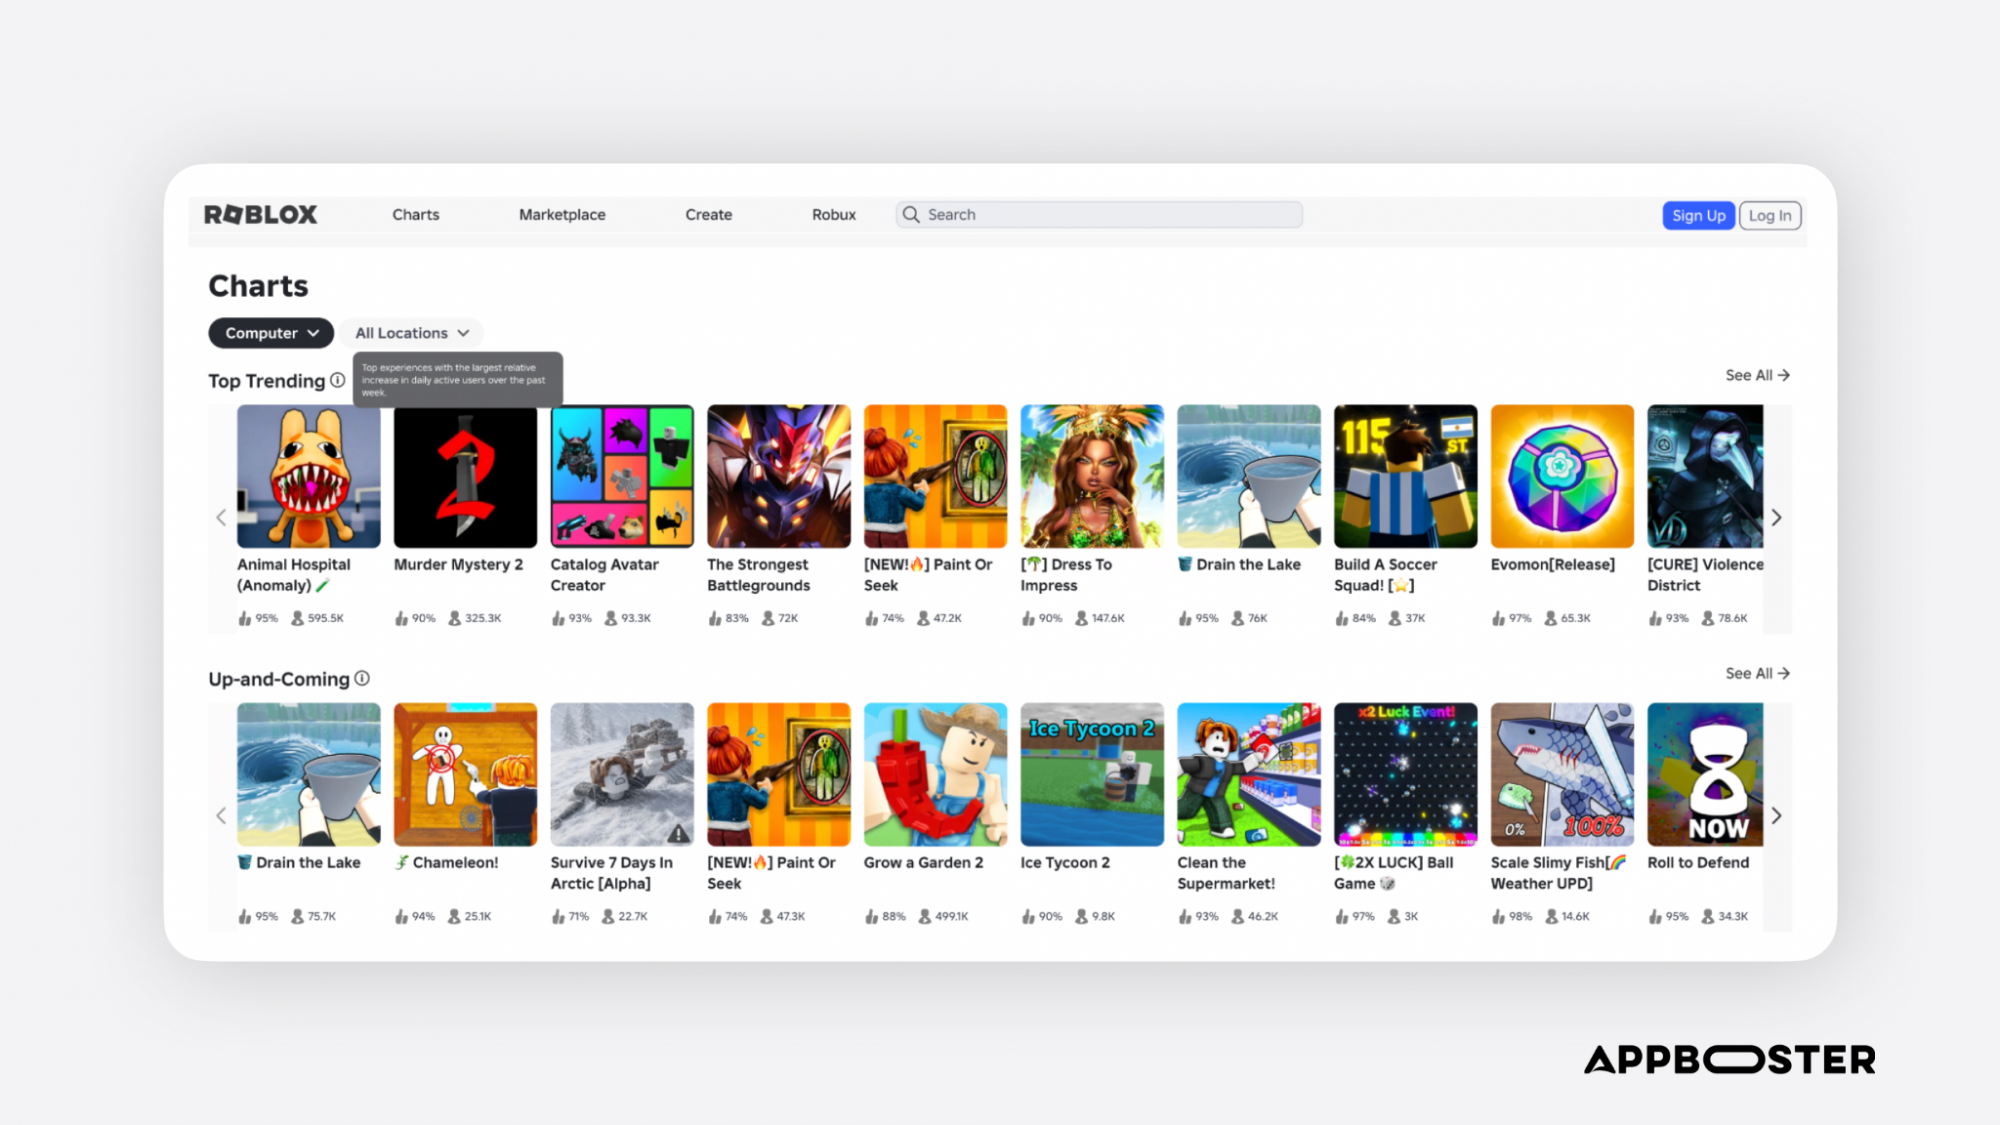Open Evomon[Release] thumbnail
This screenshot has height=1125, width=2000.
click(x=1562, y=476)
